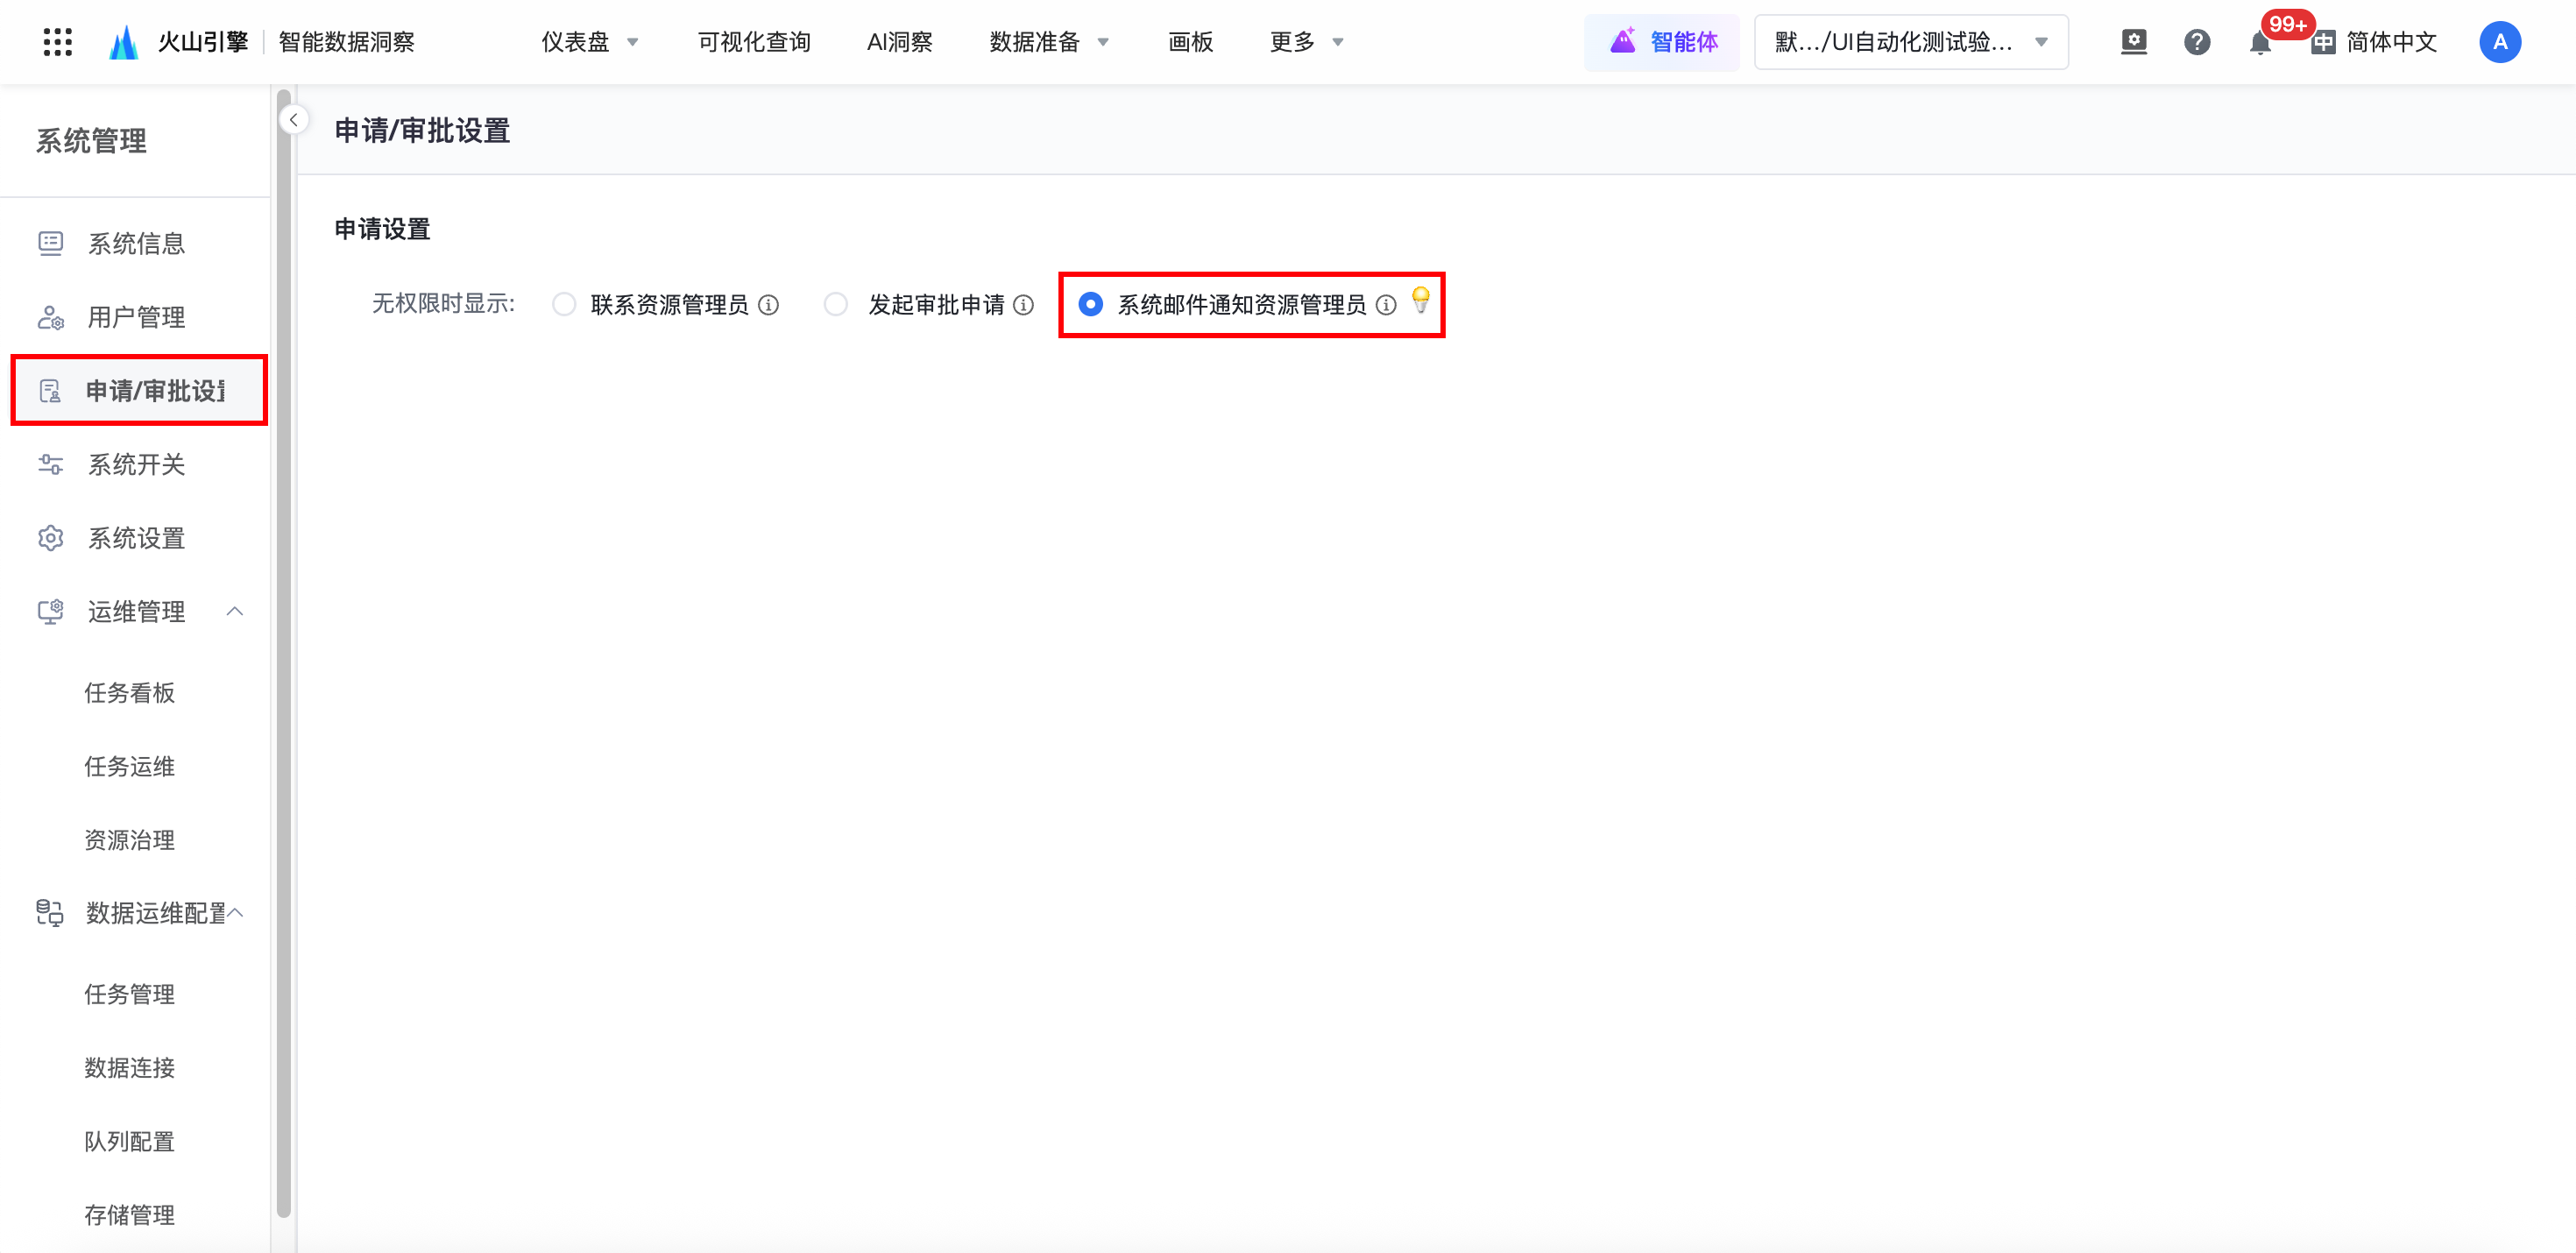Click the settings monitor icon in header
This screenshot has height=1253, width=2576.
(x=2133, y=42)
